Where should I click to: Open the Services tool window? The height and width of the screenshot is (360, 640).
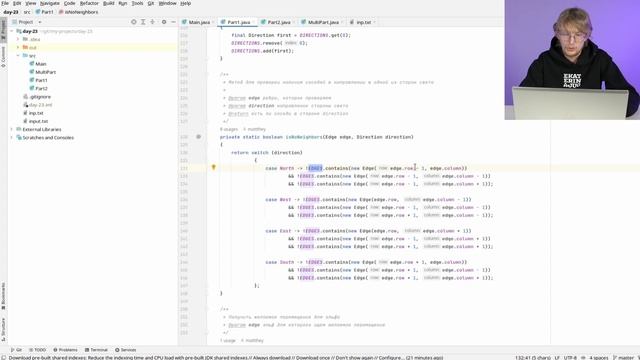click(125, 350)
